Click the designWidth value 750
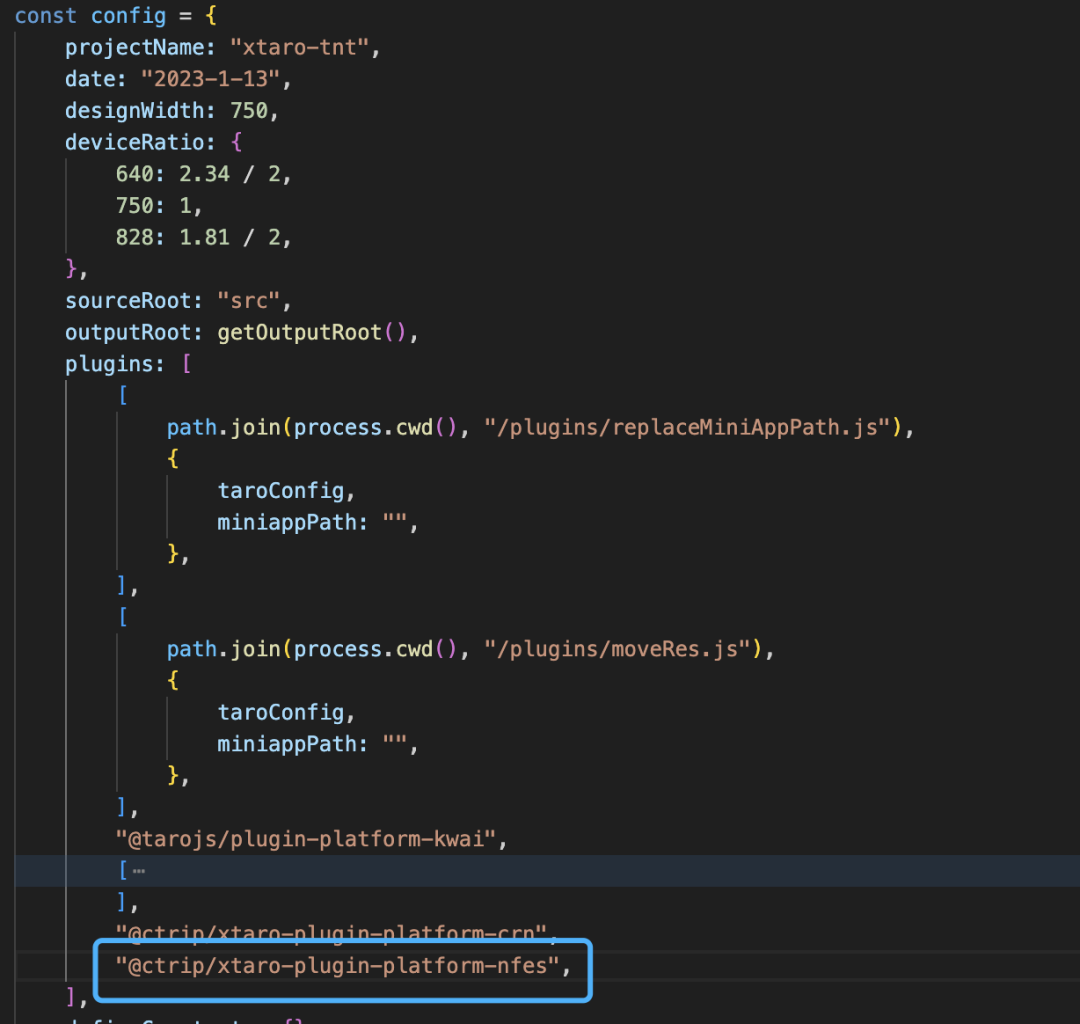The height and width of the screenshot is (1024, 1080). coord(249,110)
